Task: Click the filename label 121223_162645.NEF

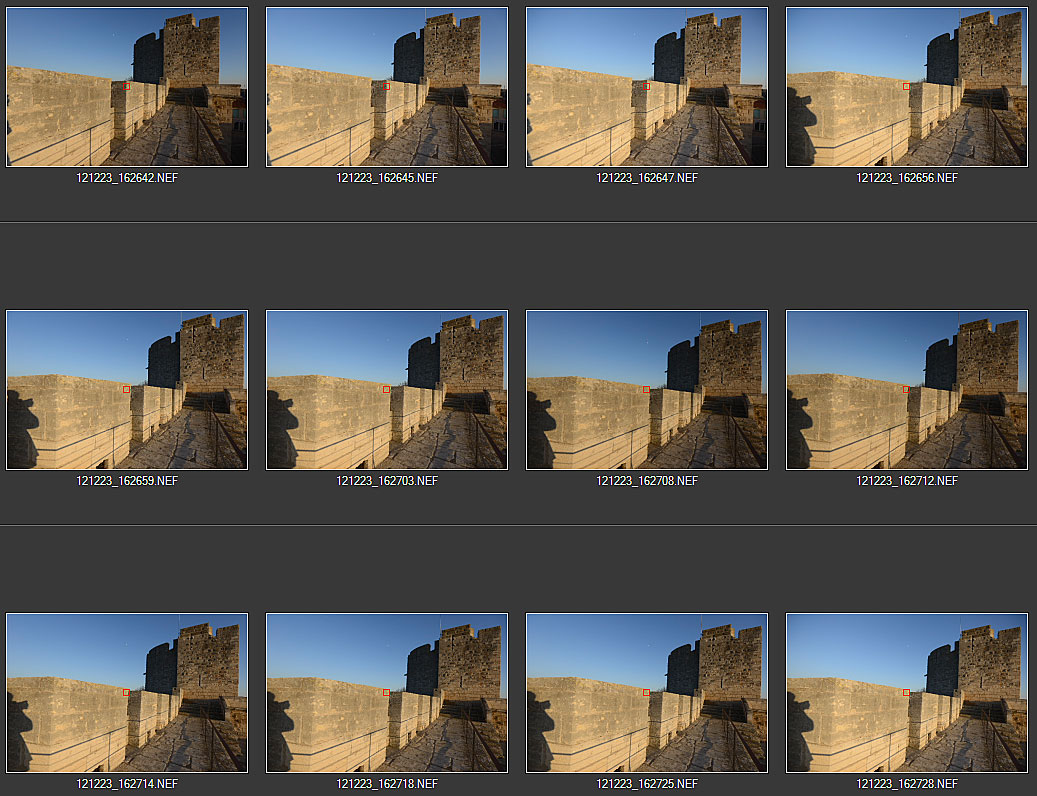Action: (387, 178)
